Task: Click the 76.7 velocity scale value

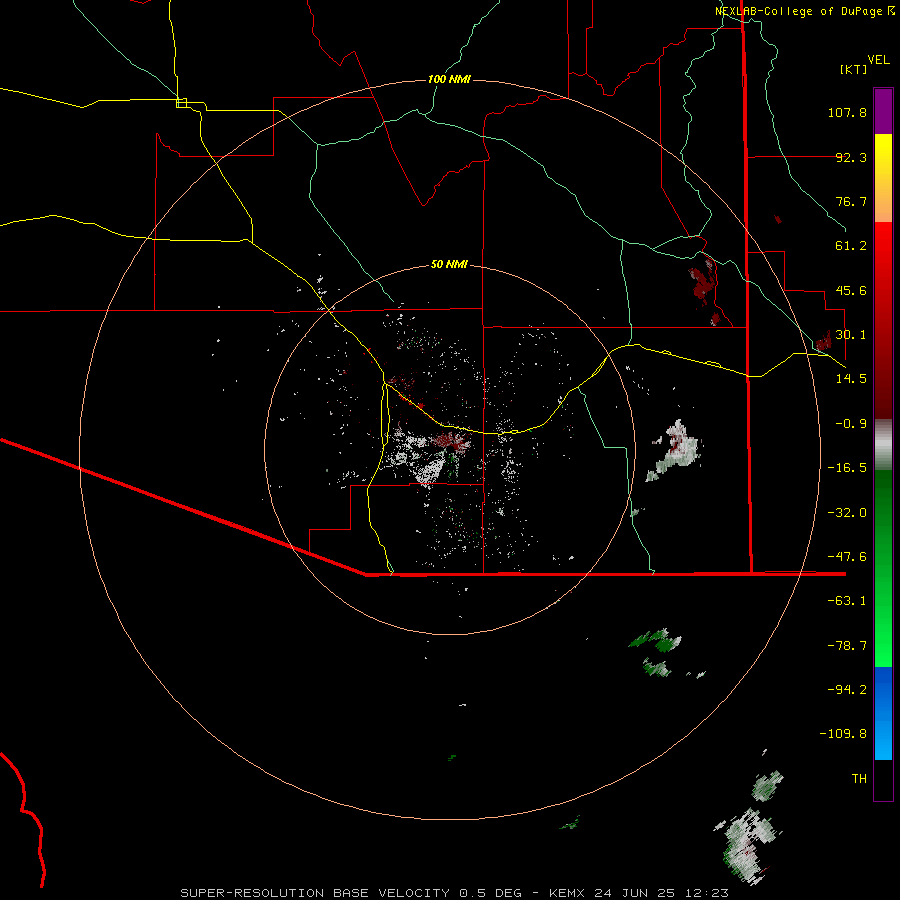Action: (x=851, y=201)
